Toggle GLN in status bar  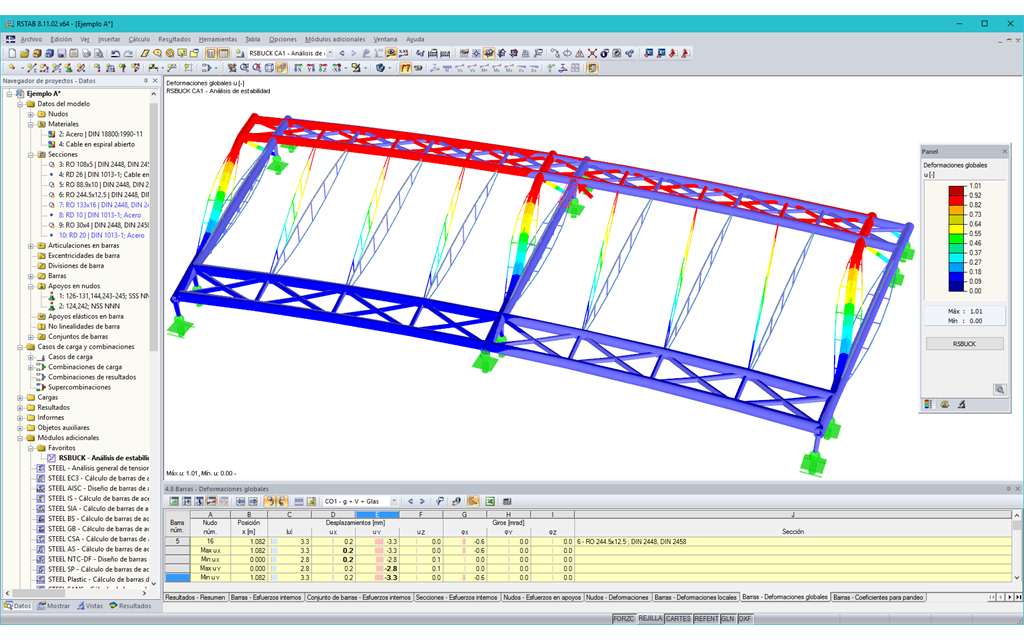[728, 619]
